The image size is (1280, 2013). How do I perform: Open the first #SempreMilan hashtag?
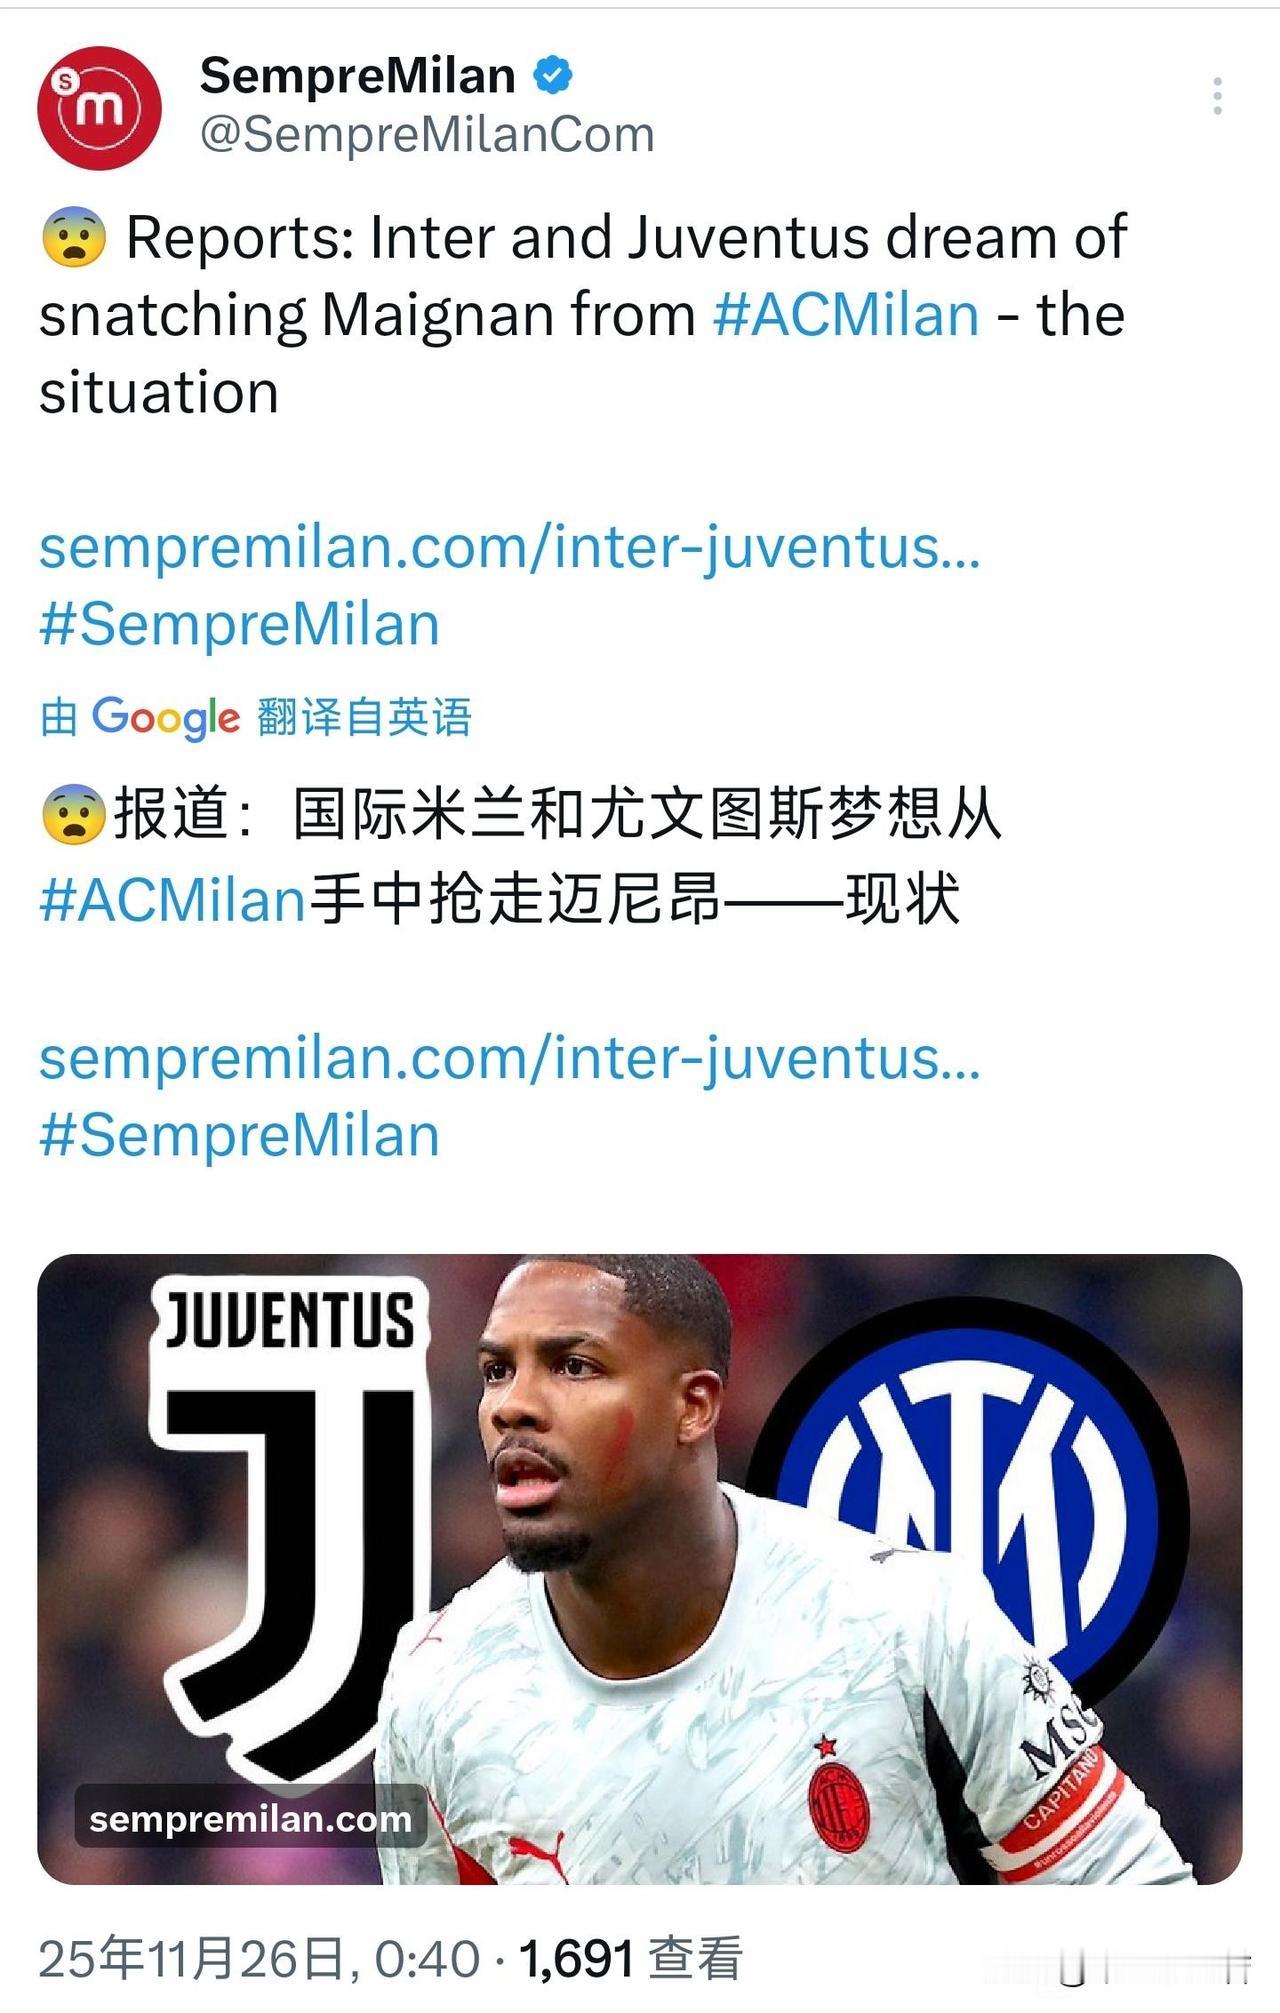tap(240, 625)
